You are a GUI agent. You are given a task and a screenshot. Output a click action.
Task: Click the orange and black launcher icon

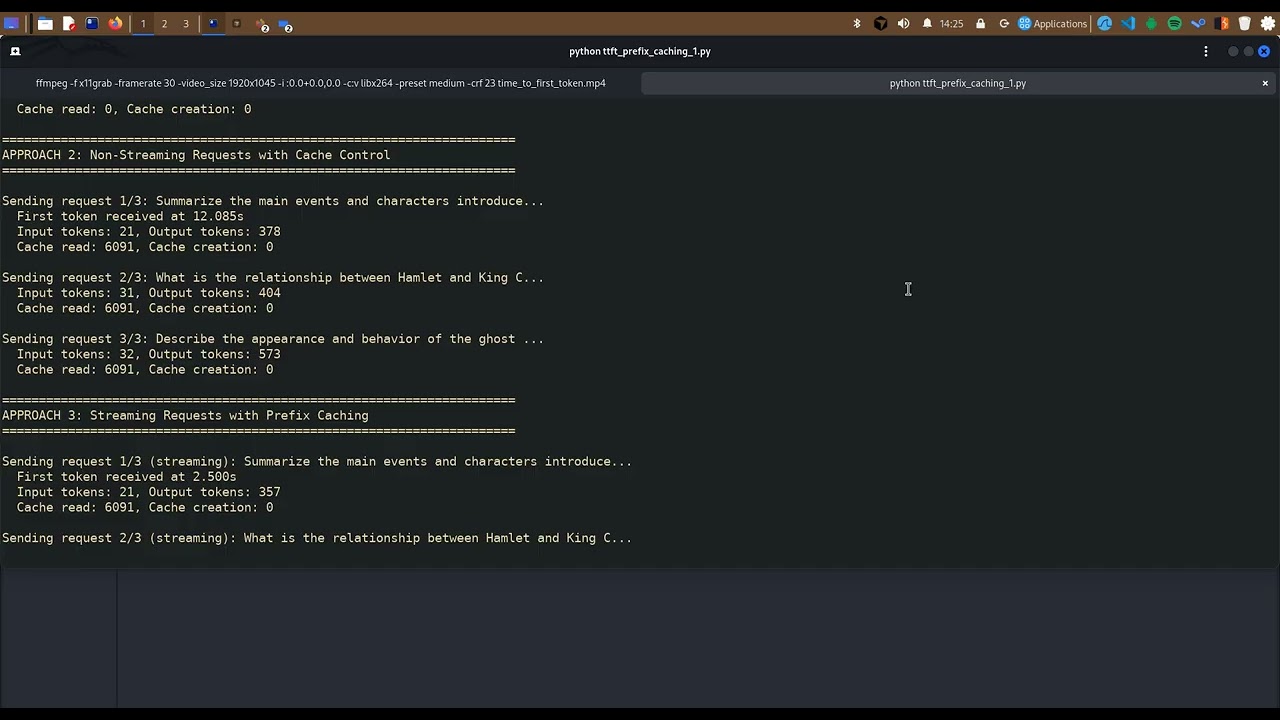point(1221,23)
